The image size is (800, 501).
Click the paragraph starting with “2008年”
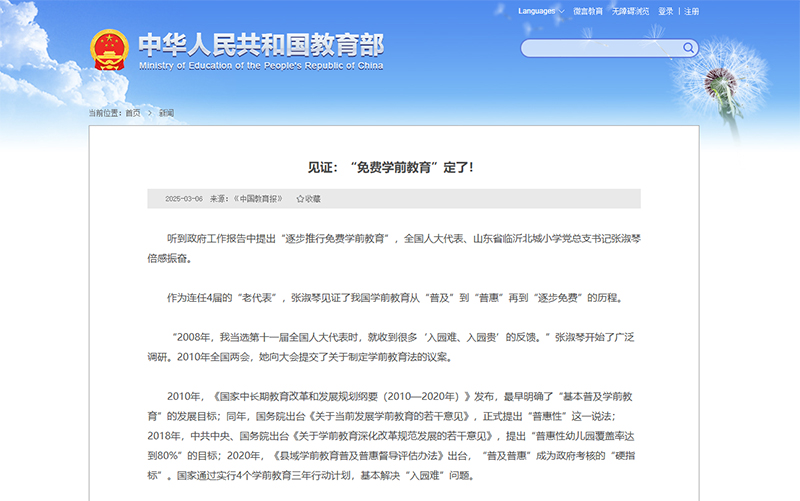coord(390,347)
